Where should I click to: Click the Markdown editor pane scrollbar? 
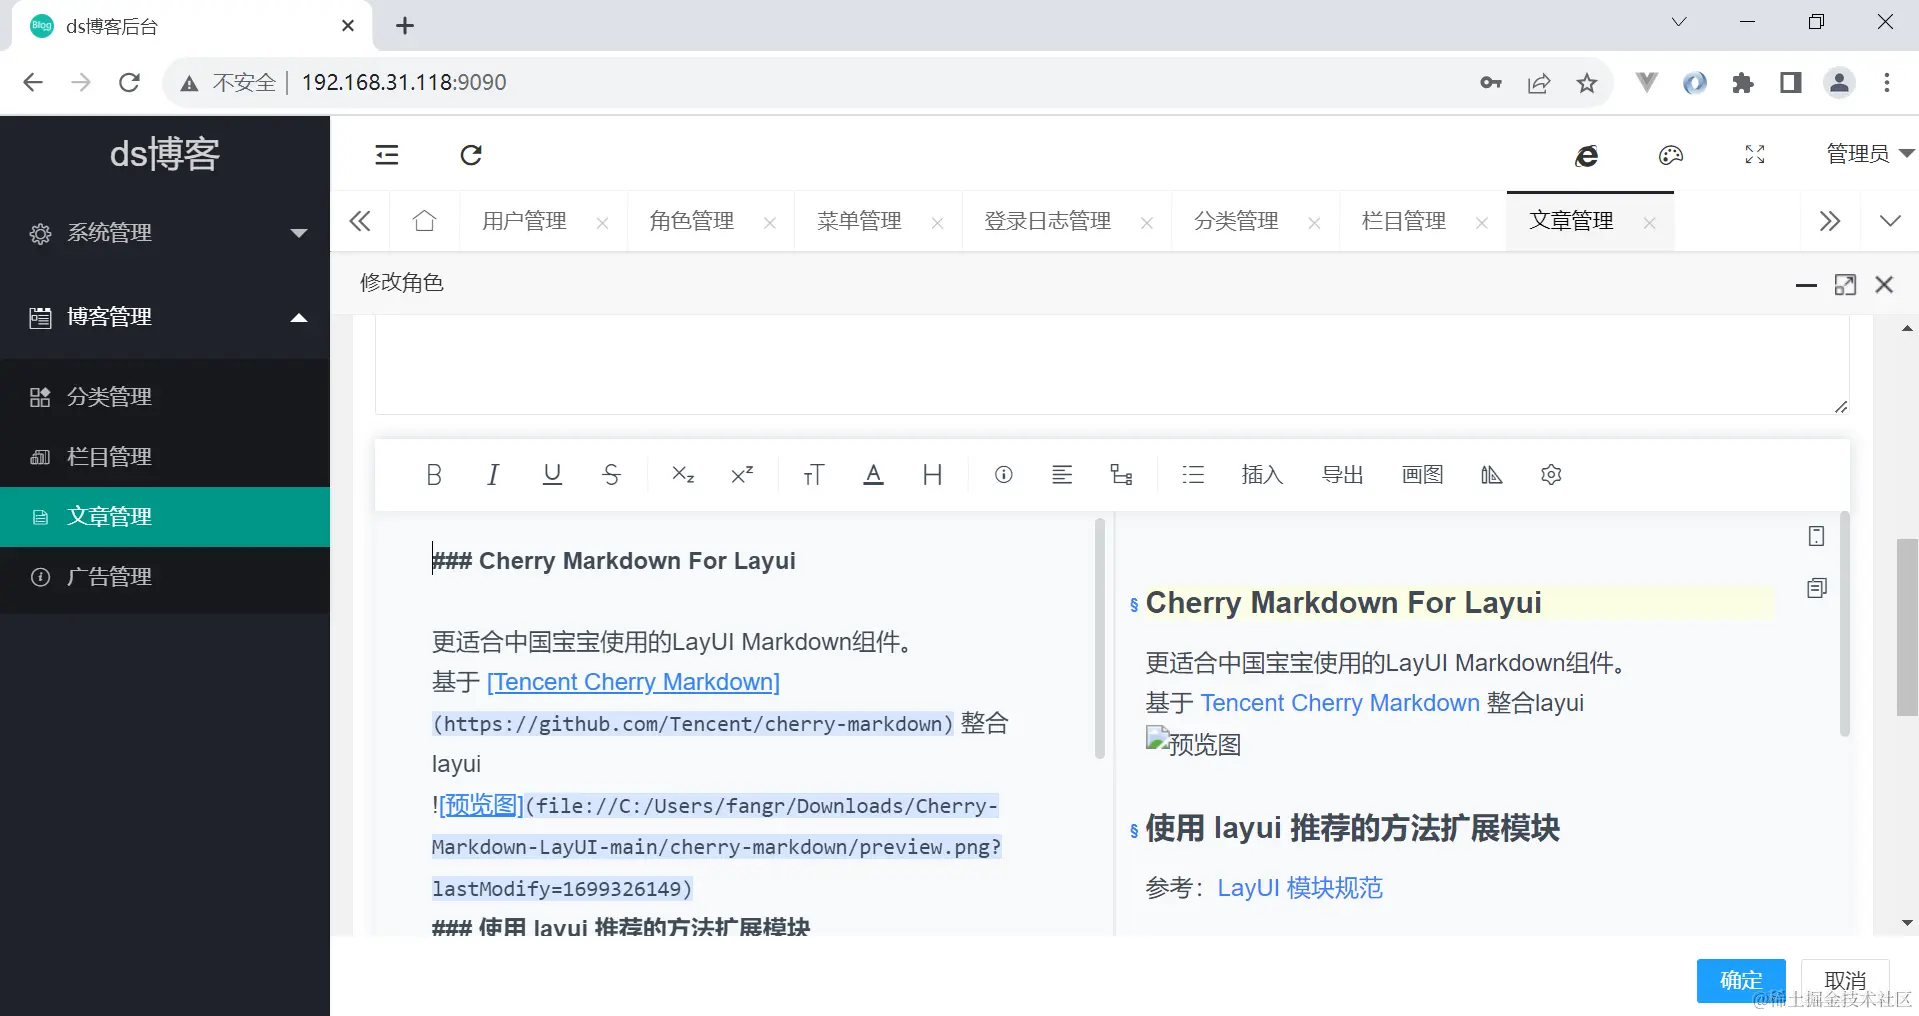pos(1100,638)
